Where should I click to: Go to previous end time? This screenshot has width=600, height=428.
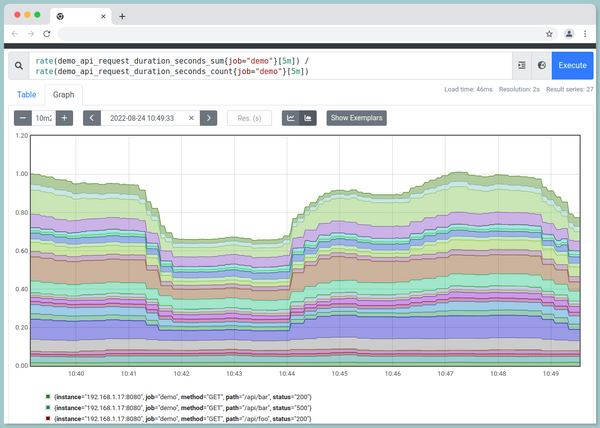click(92, 118)
